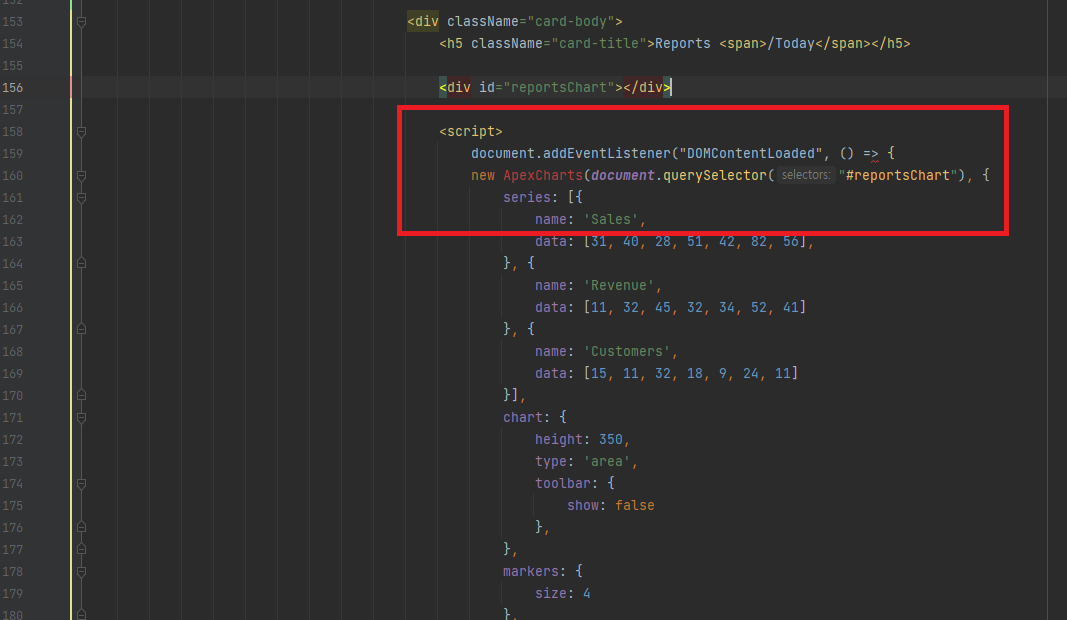The image size is (1067, 620).
Task: Click the 'chart' property key
Action: pos(523,417)
